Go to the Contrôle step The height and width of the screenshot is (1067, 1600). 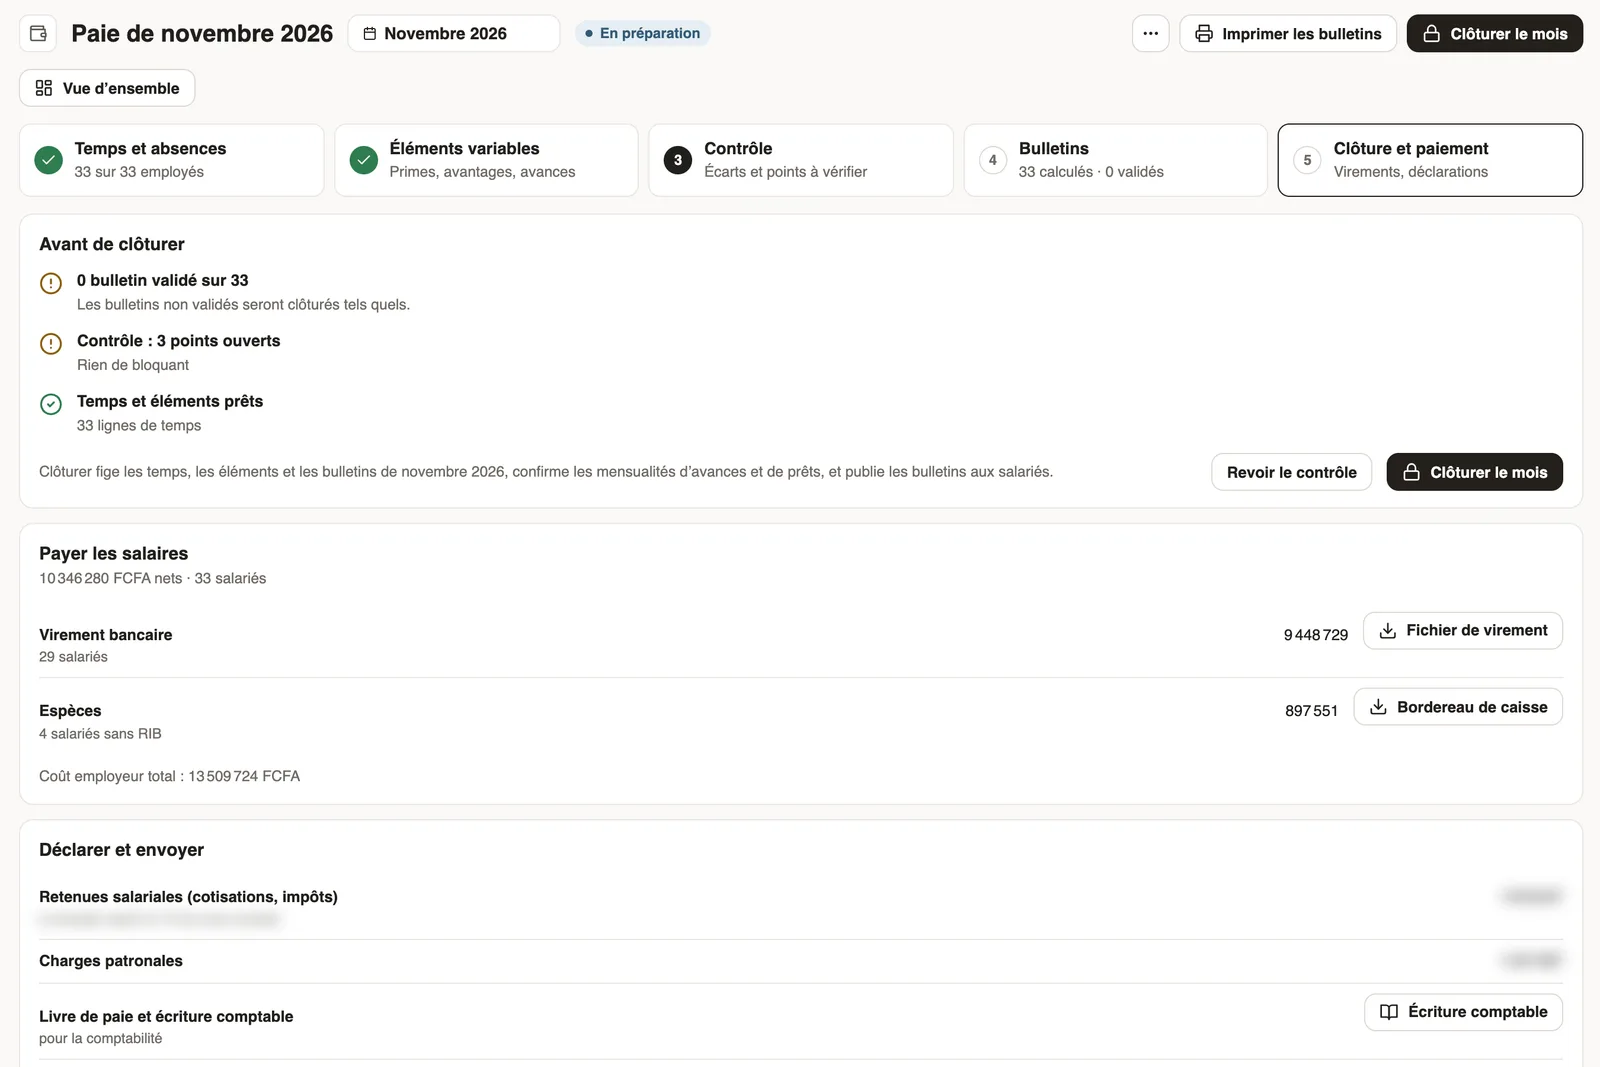(x=801, y=160)
